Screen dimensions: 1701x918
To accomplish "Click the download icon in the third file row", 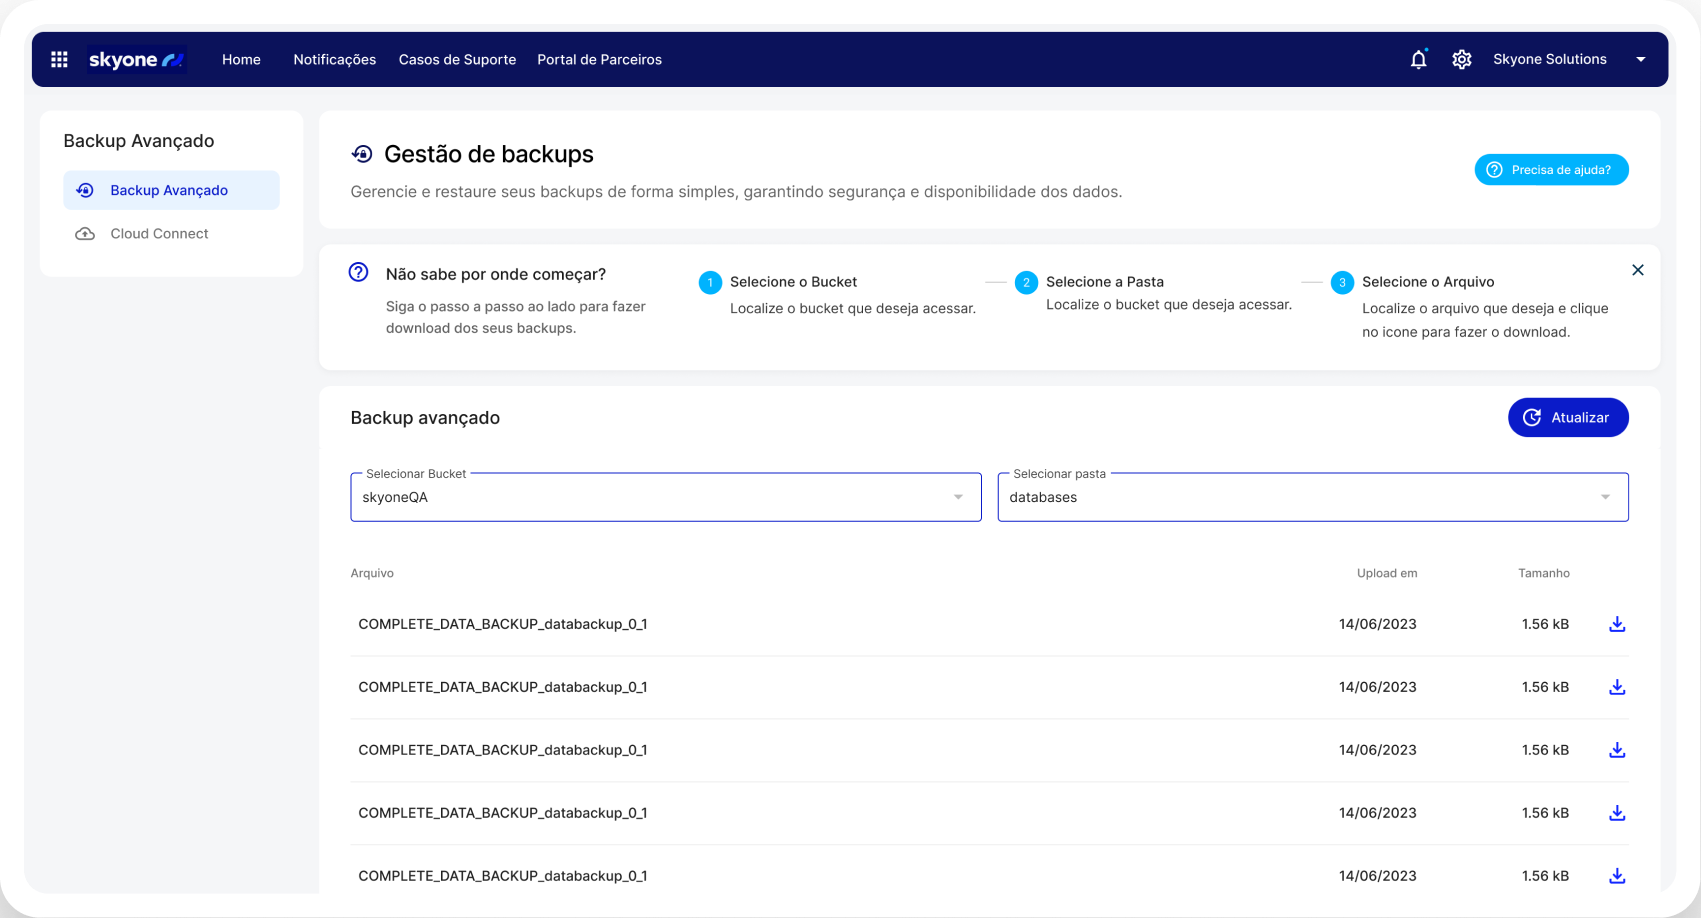I will pos(1616,750).
